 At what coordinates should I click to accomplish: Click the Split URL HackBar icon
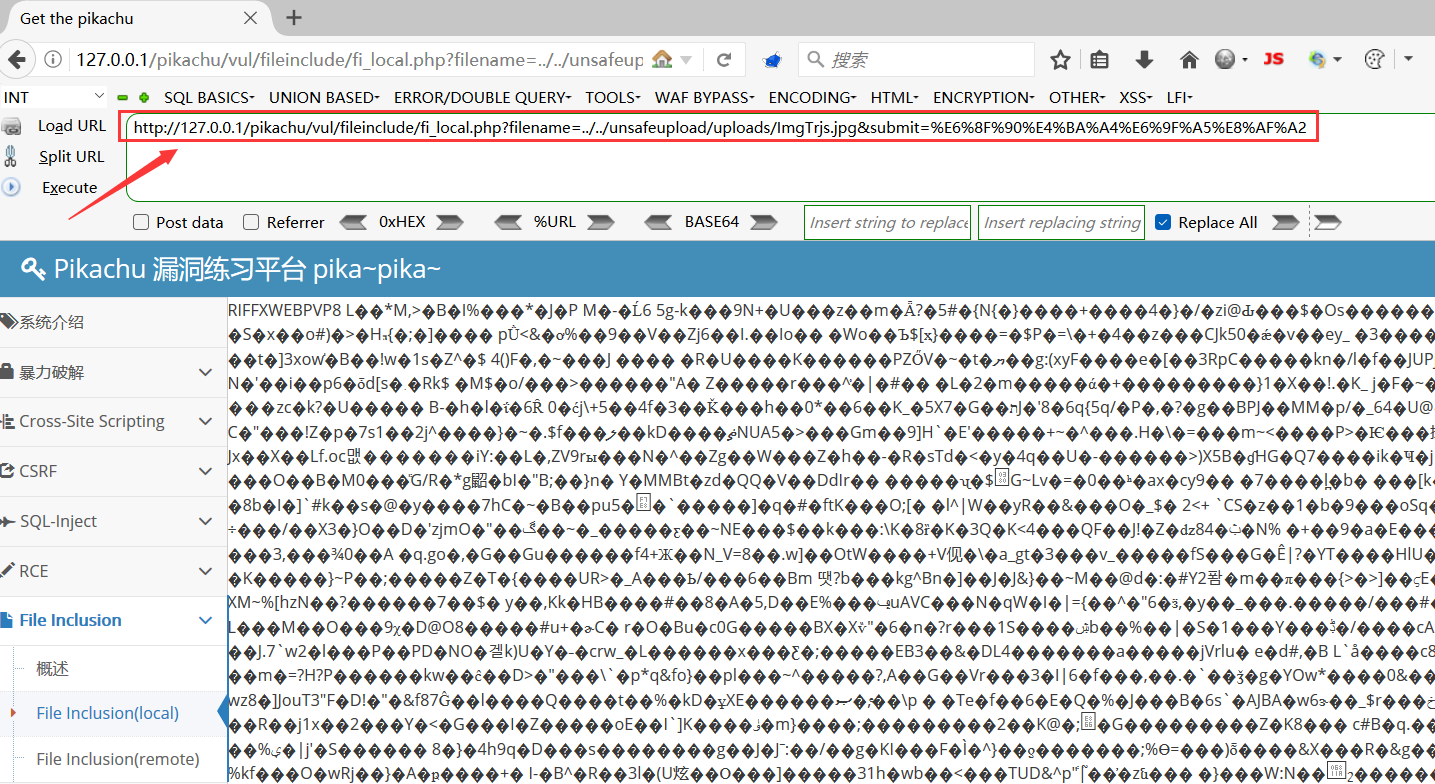coord(11,156)
